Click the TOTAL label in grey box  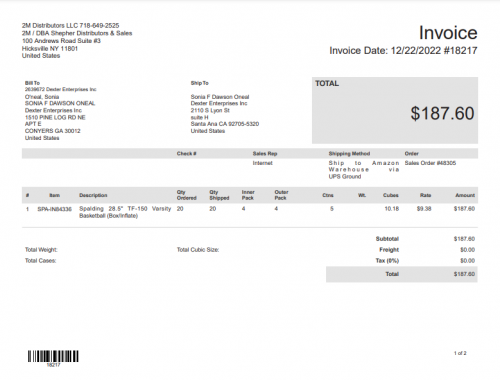click(327, 83)
